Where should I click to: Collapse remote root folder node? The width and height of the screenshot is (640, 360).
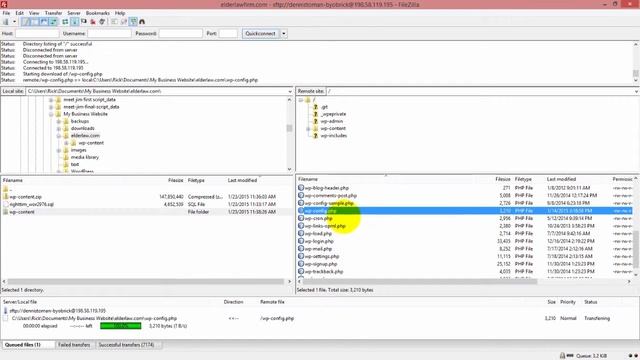(x=301, y=100)
